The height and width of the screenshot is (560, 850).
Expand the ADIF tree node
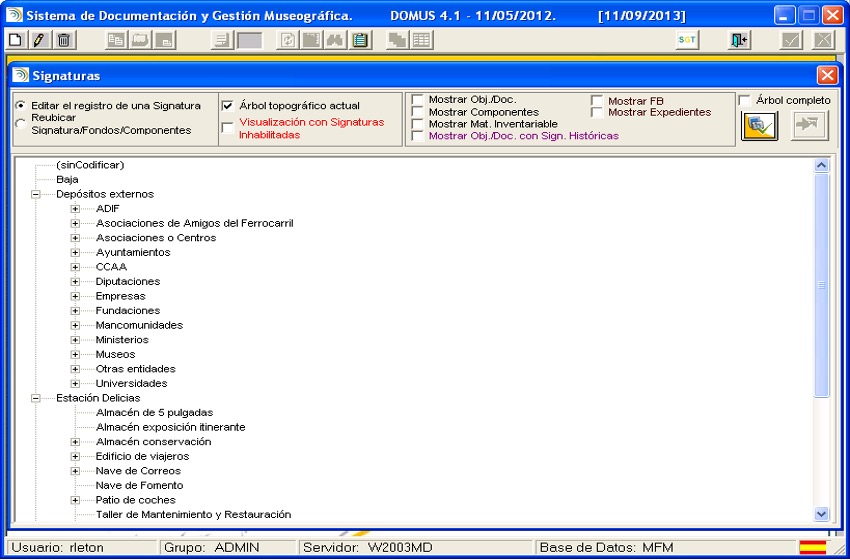click(x=75, y=208)
